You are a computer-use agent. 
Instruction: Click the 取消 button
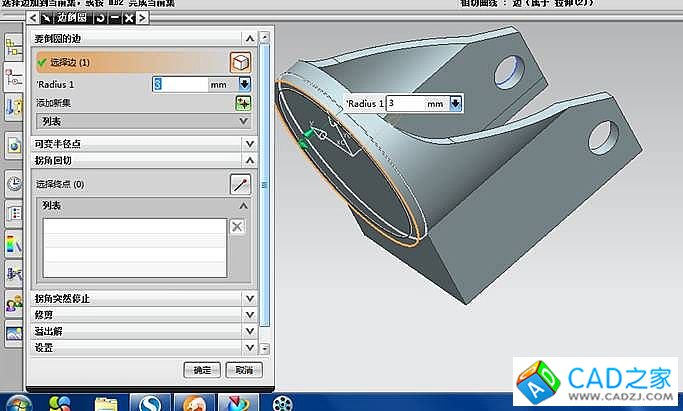coord(243,370)
